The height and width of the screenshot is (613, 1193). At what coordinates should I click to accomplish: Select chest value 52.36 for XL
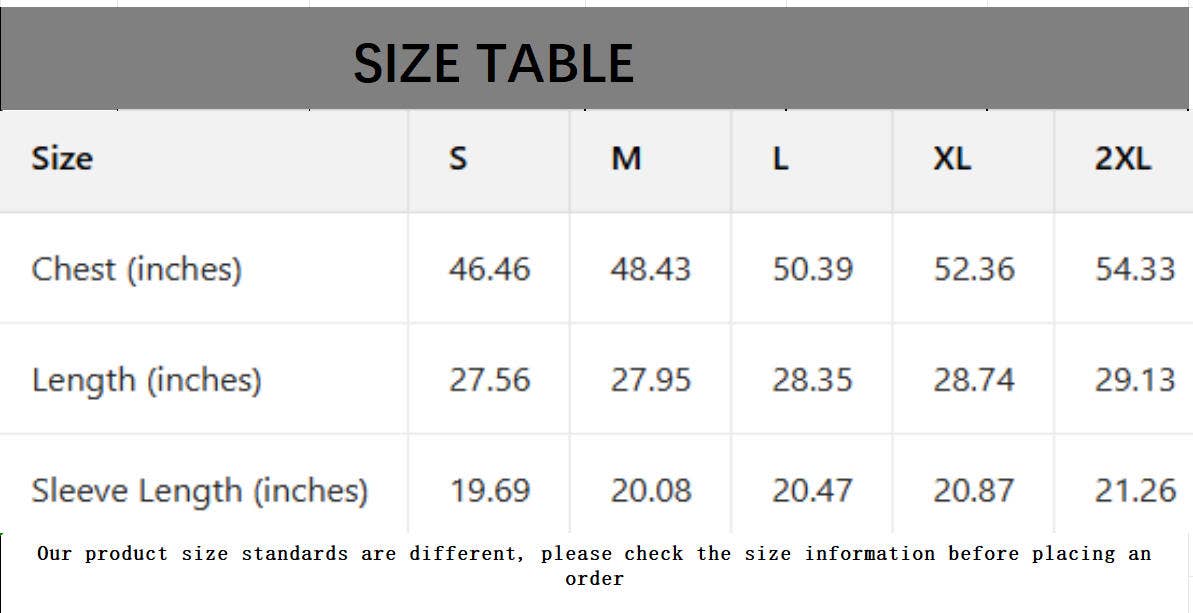click(x=974, y=269)
